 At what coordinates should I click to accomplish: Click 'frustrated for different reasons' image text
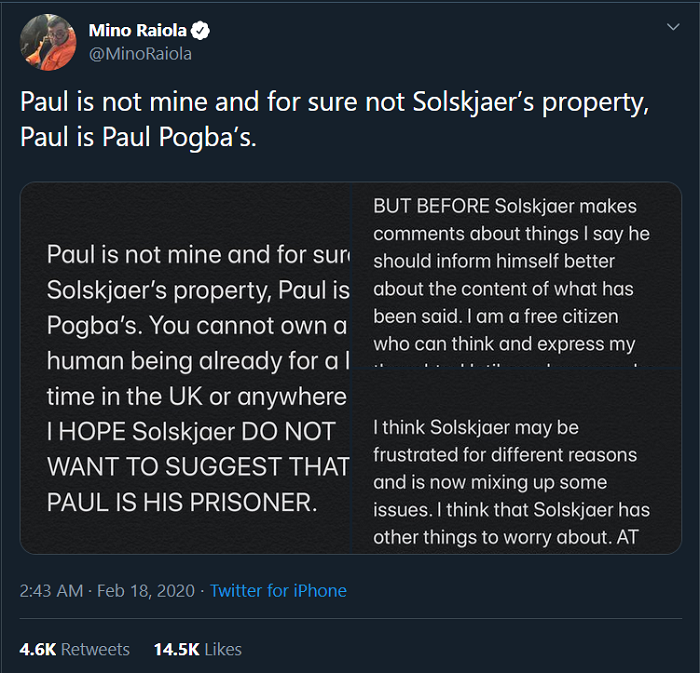point(504,455)
